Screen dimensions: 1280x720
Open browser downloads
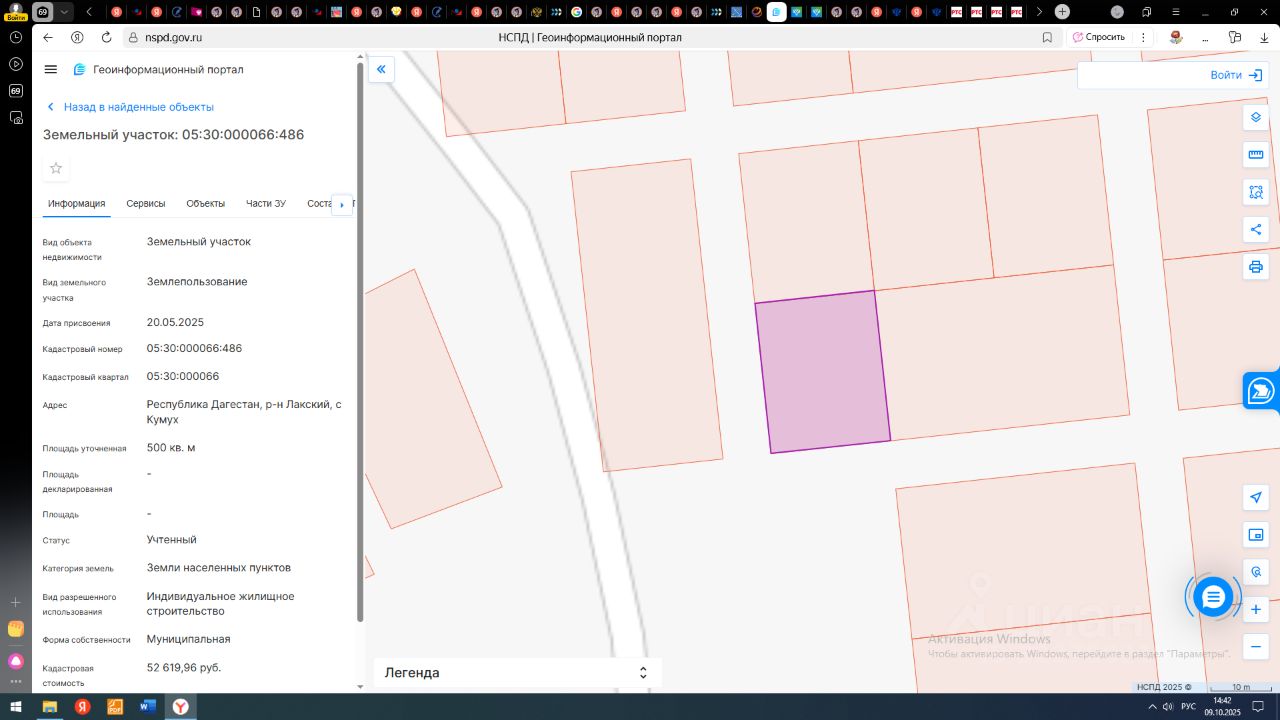(1265, 37)
